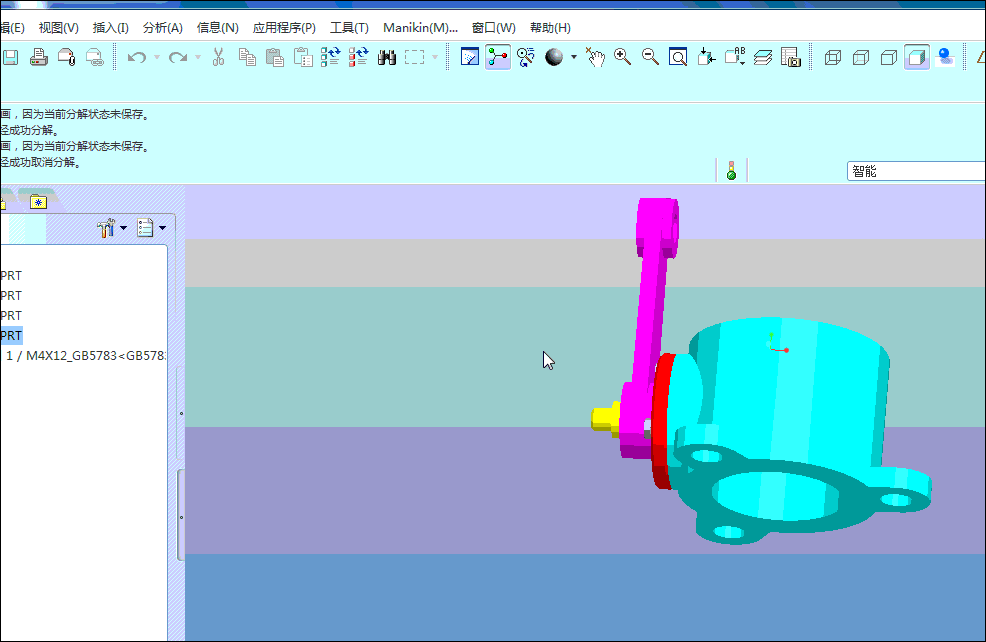986x642 pixels.
Task: Click the Save floppy disk icon
Action: click(x=10, y=58)
